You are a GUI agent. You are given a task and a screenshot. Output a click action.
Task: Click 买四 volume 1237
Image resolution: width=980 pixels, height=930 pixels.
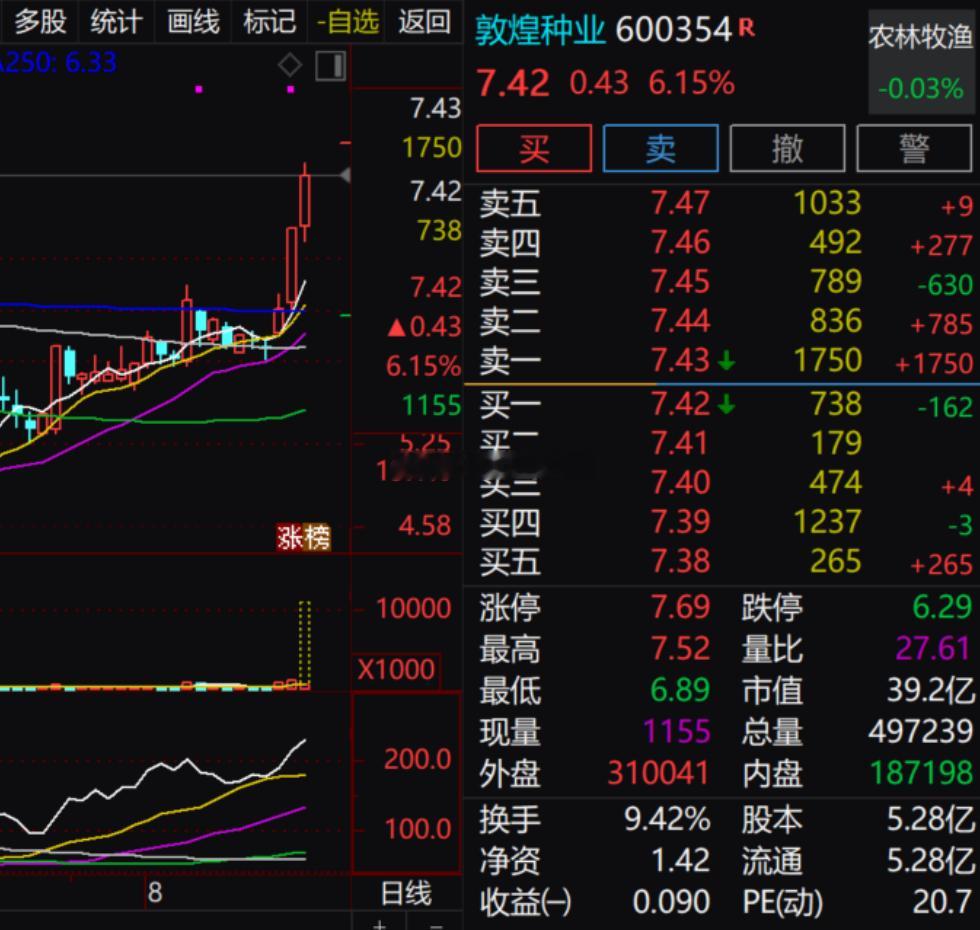point(828,522)
